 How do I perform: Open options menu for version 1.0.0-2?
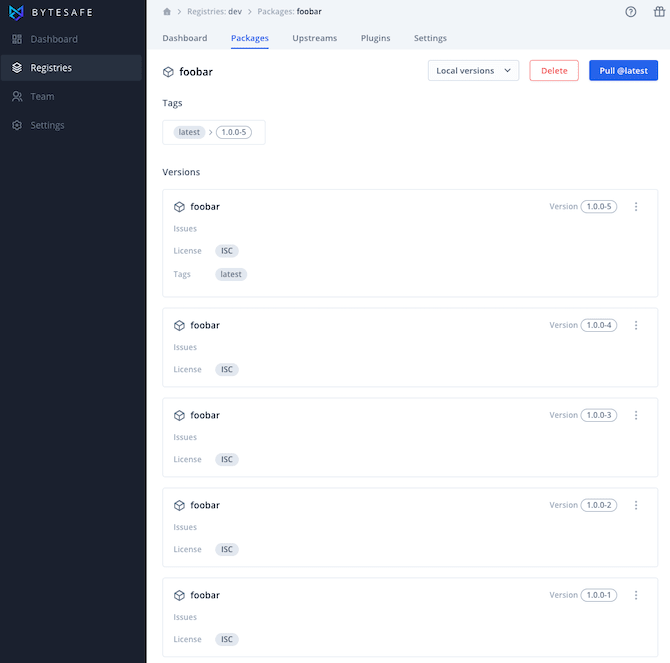click(x=636, y=505)
